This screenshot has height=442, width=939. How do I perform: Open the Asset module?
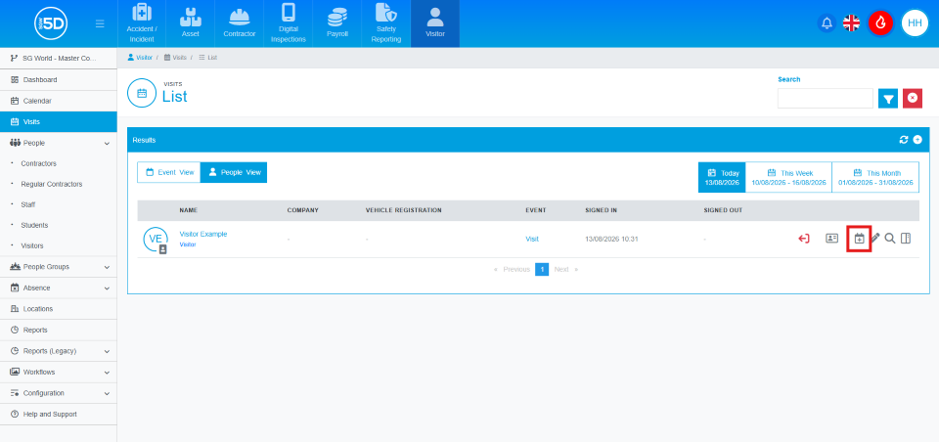[x=190, y=23]
